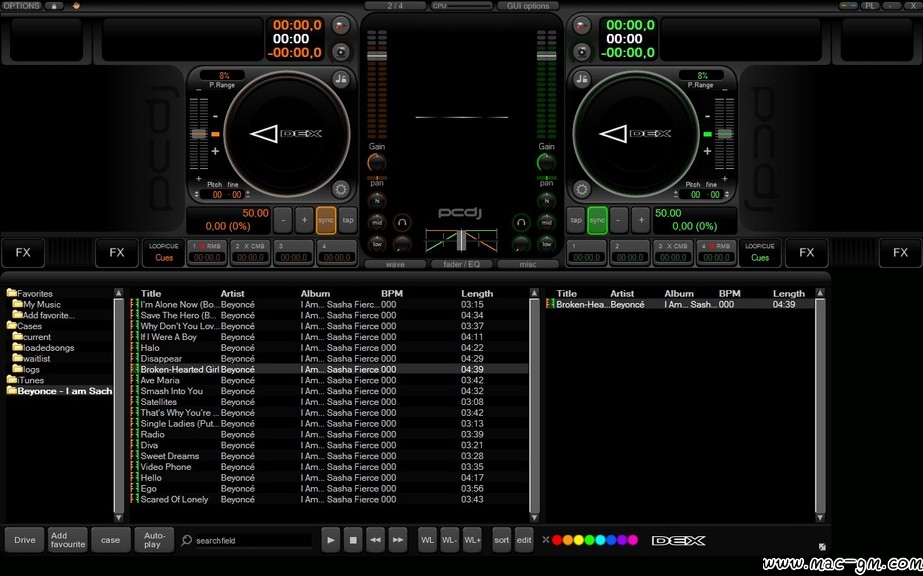
Task: Fast forward the browser preview
Action: [x=398, y=540]
